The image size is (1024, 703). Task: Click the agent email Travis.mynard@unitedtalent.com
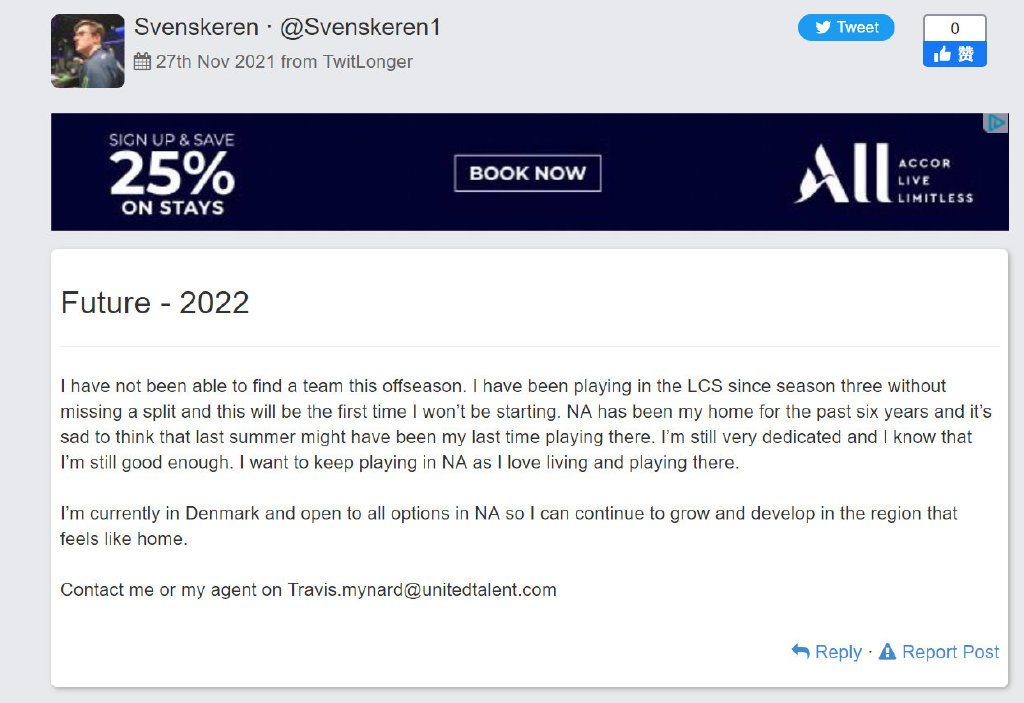pyautogui.click(x=422, y=590)
